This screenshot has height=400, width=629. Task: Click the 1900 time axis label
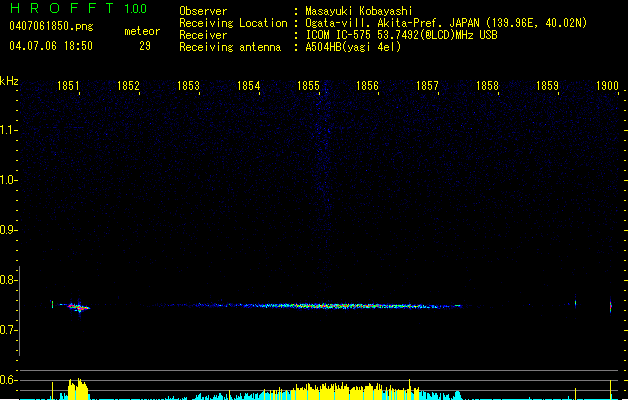tap(607, 85)
